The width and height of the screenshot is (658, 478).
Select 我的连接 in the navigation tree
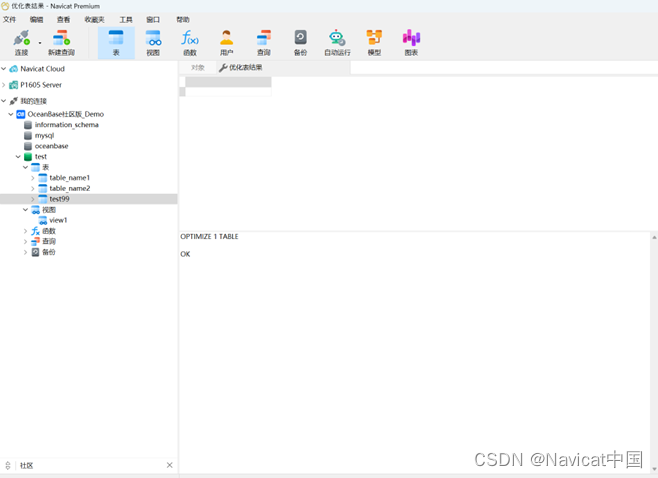(x=33, y=101)
